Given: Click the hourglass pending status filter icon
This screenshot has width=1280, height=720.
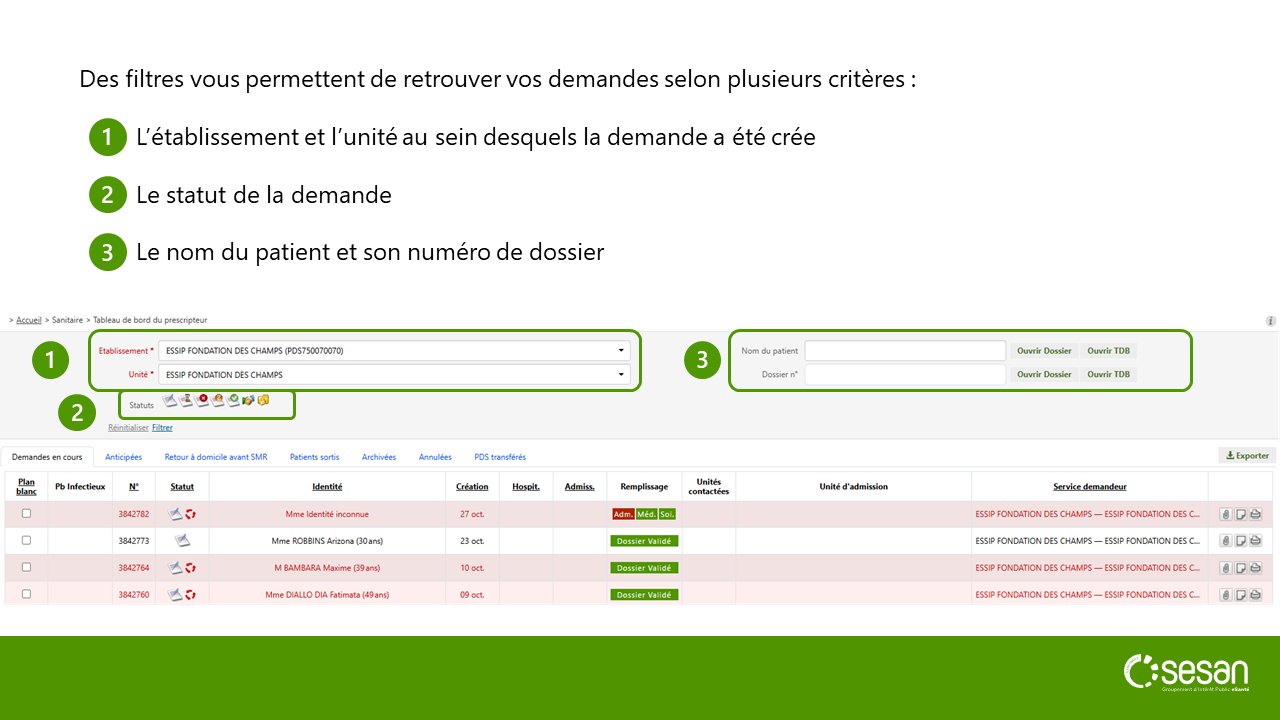Looking at the screenshot, I should coord(186,400).
